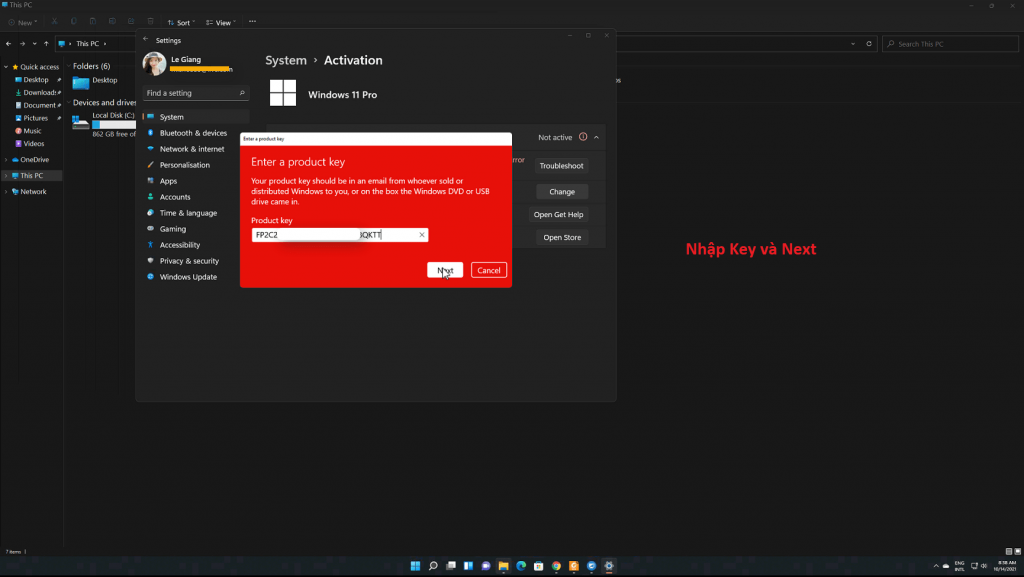
Task: Collapse the Not active activation state section
Action: pyautogui.click(x=597, y=137)
